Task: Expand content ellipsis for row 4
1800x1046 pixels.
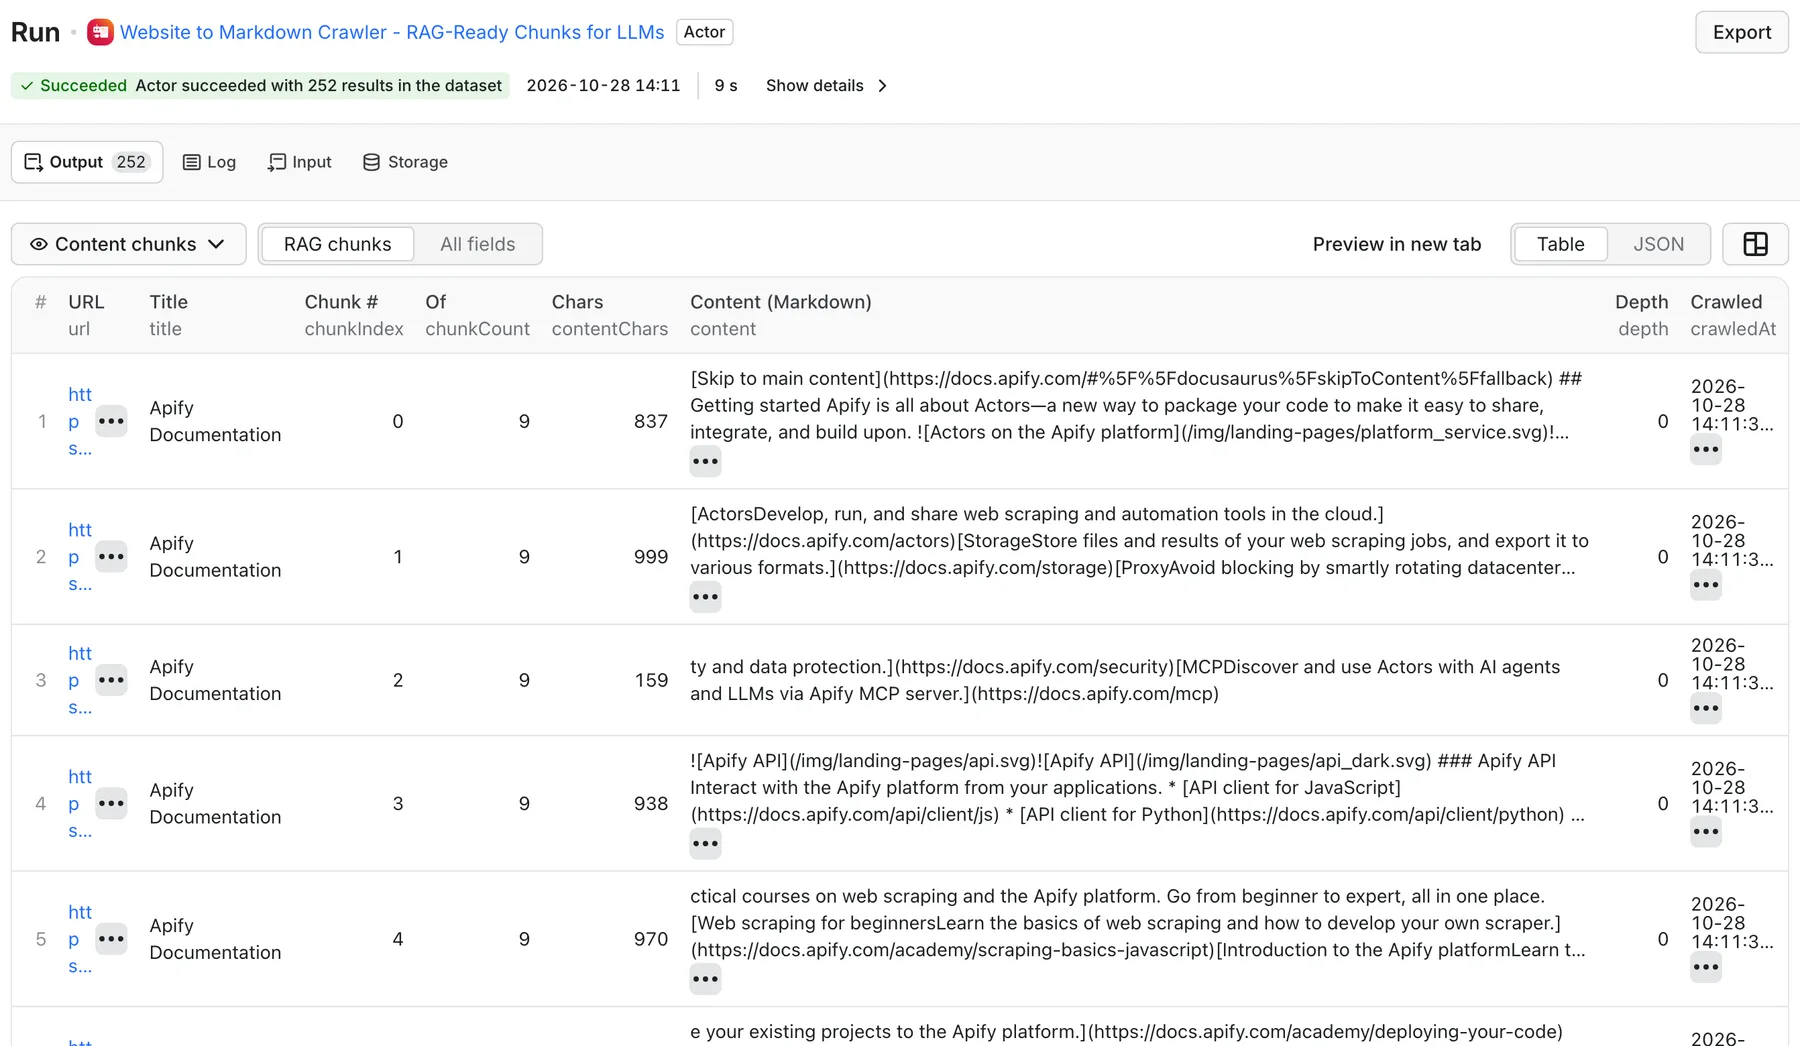Action: click(x=705, y=843)
